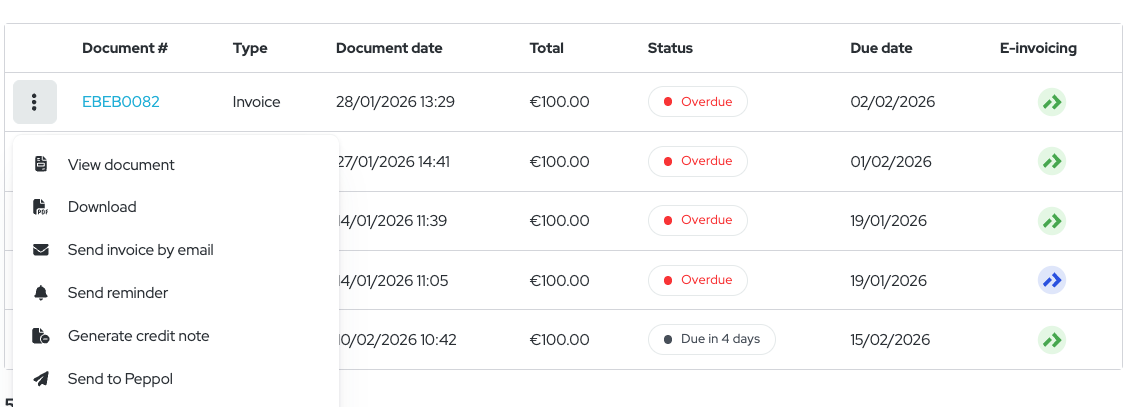Click the Overdue badge for invoice EBEB0082
The width and height of the screenshot is (1127, 407).
click(697, 102)
